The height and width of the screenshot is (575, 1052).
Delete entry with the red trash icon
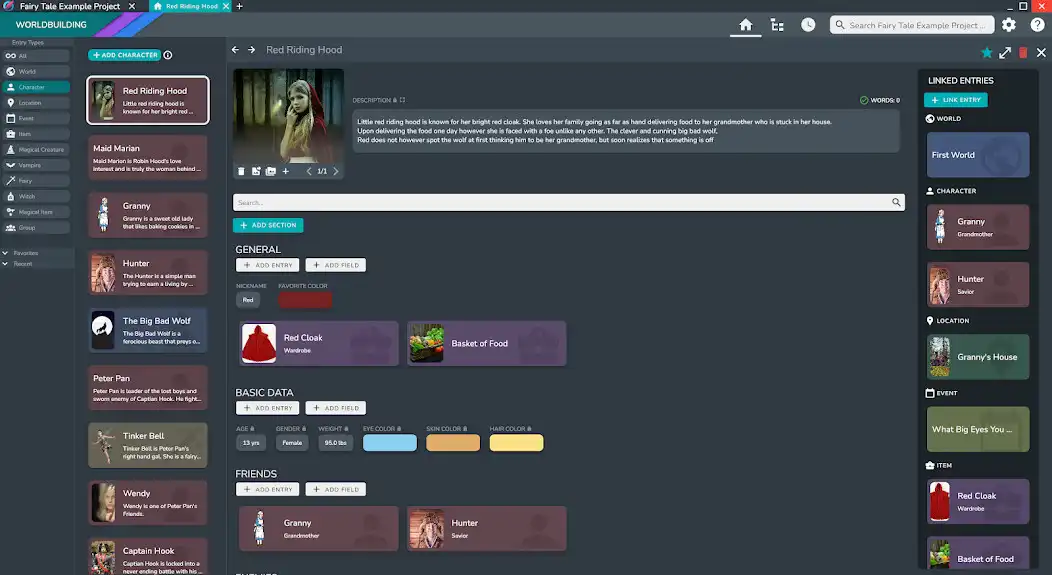pos(1023,52)
